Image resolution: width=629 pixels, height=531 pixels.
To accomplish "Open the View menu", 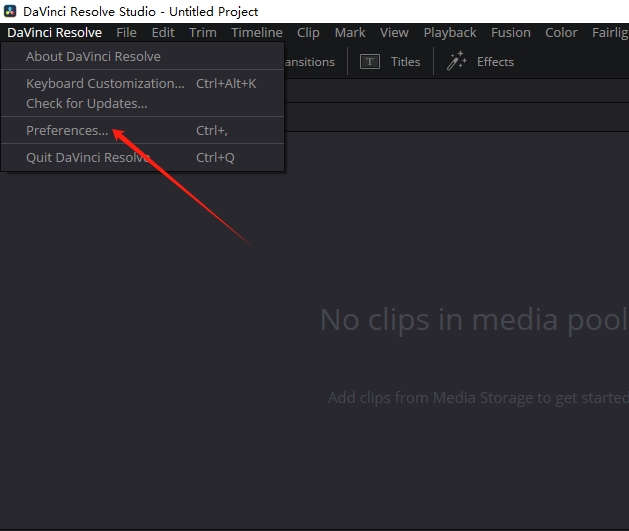I will 394,32.
